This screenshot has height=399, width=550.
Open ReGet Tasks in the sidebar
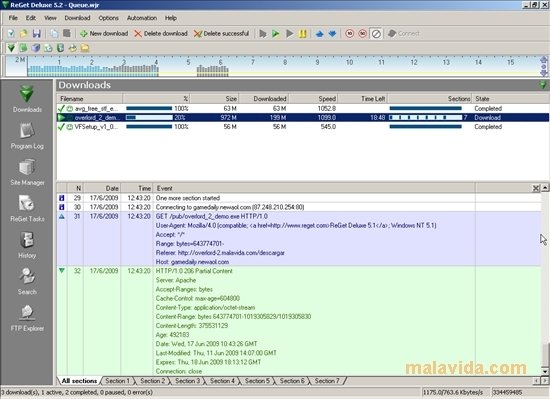(27, 209)
